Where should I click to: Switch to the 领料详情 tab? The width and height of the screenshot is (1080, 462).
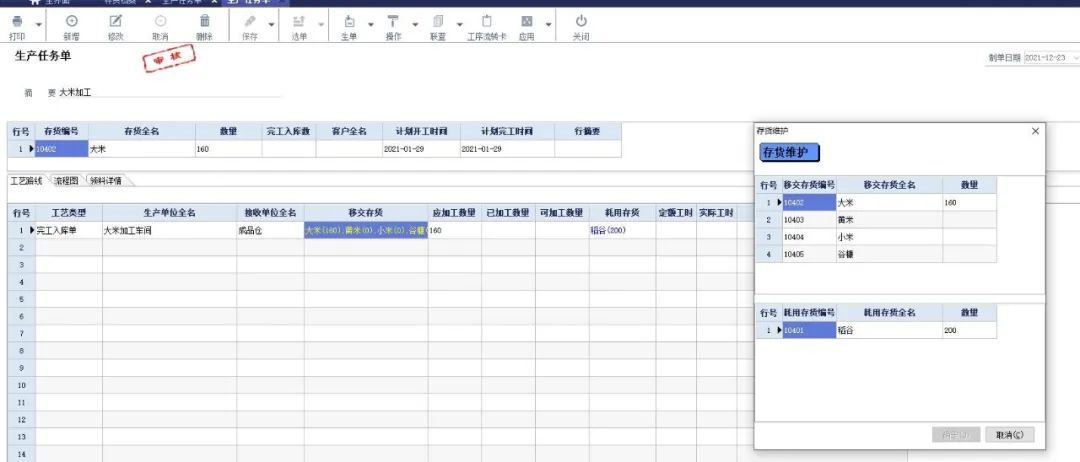106,181
